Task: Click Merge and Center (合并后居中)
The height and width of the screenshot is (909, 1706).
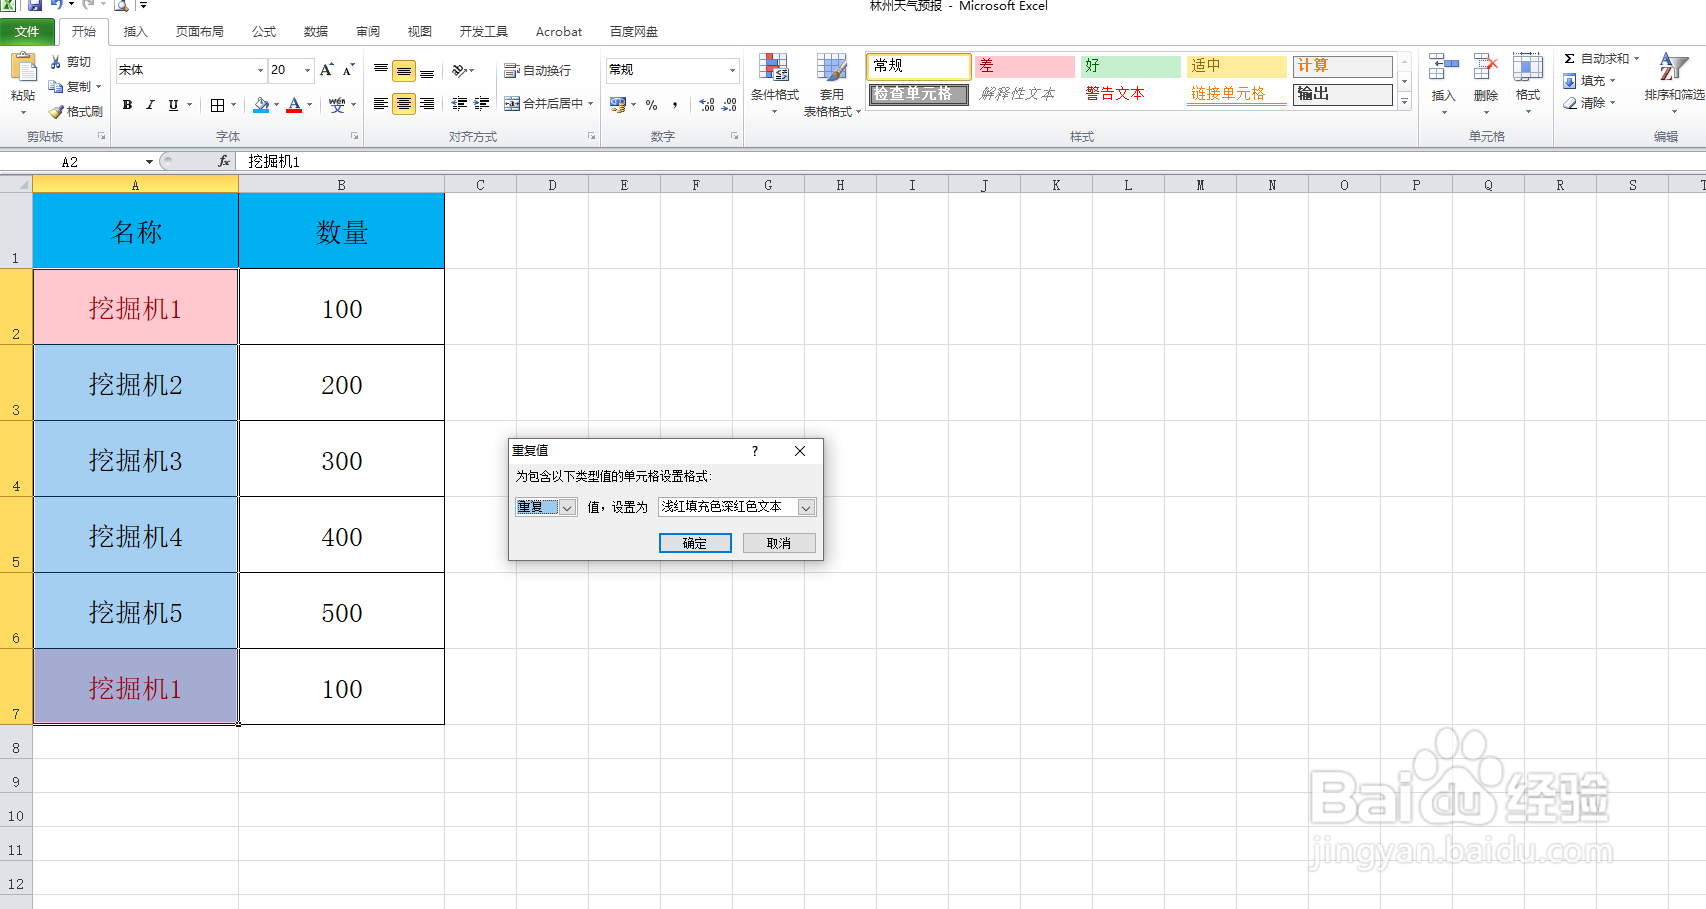Action: pyautogui.click(x=543, y=104)
